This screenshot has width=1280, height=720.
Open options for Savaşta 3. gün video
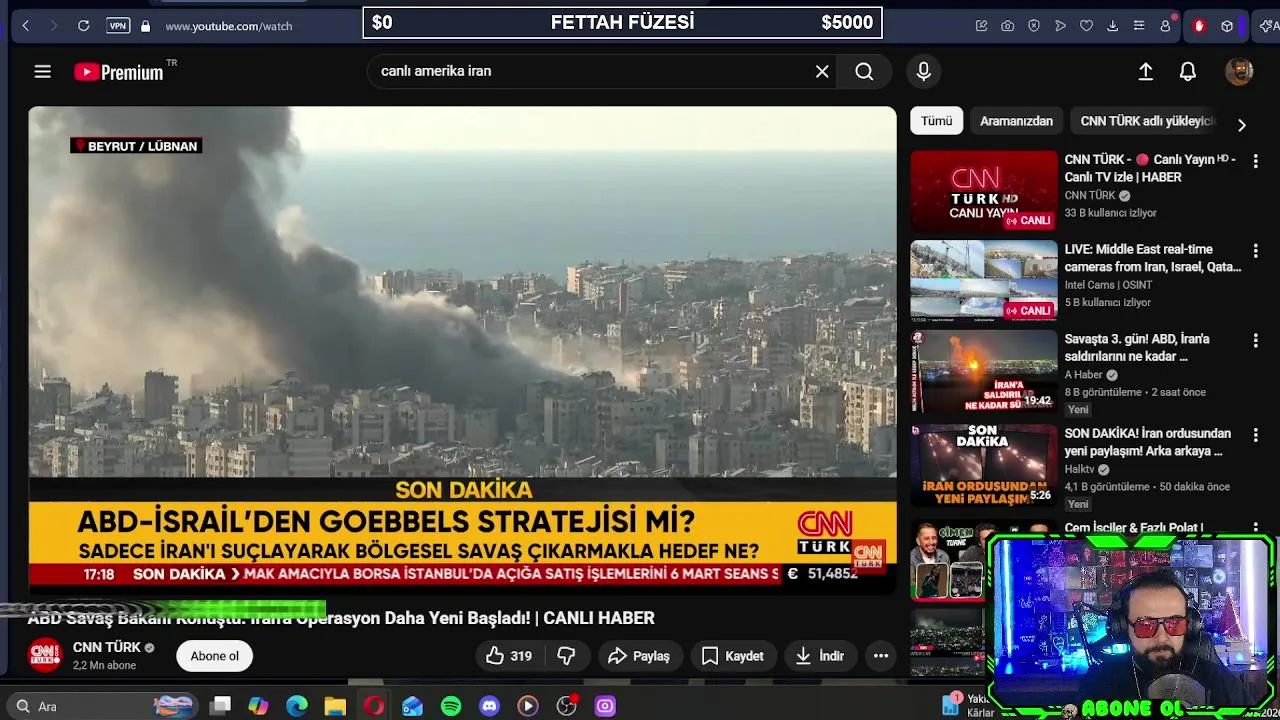[1255, 341]
